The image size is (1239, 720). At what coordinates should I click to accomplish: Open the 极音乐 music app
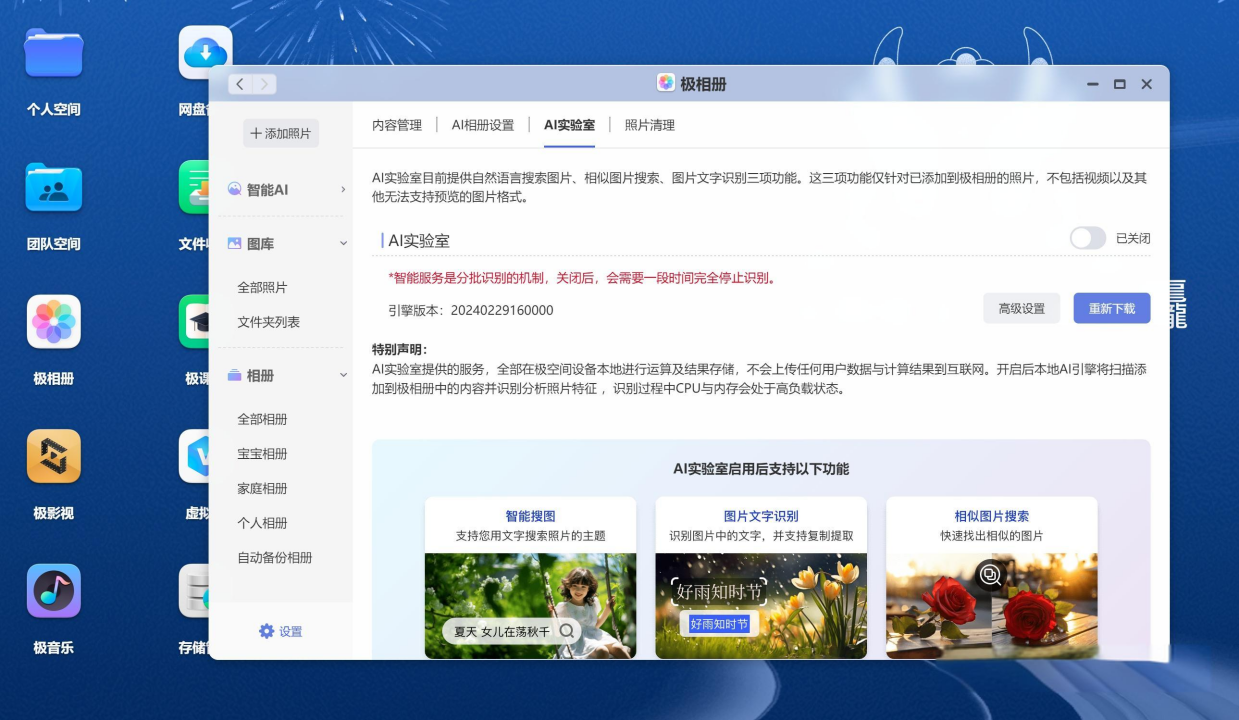53,591
